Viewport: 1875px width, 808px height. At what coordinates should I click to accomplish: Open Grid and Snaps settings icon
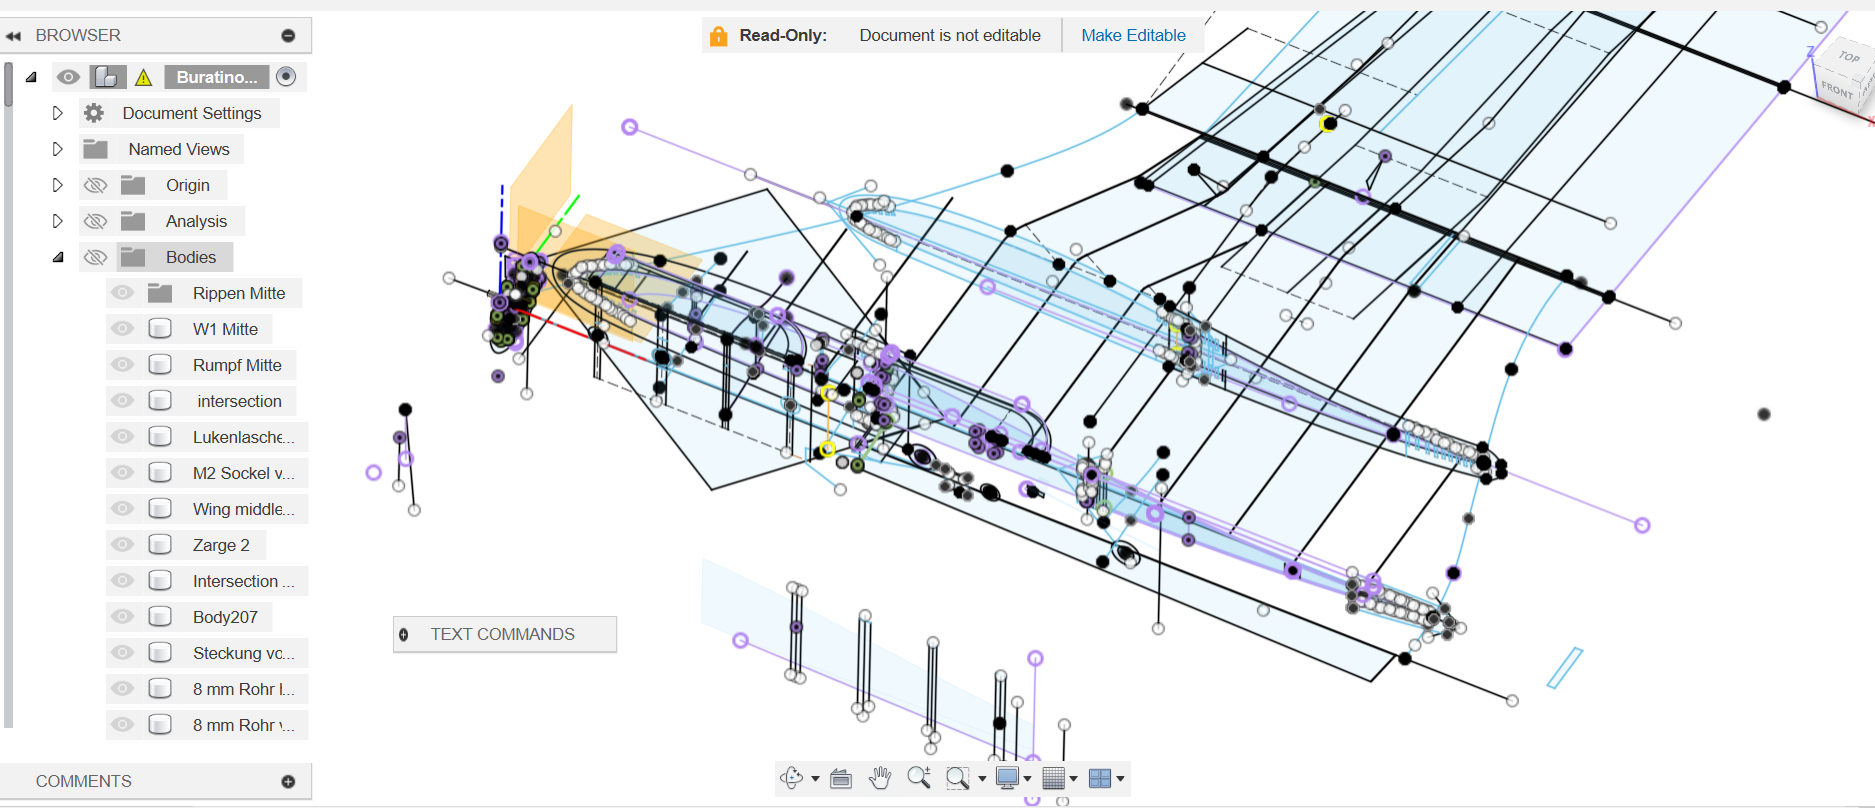[1053, 778]
